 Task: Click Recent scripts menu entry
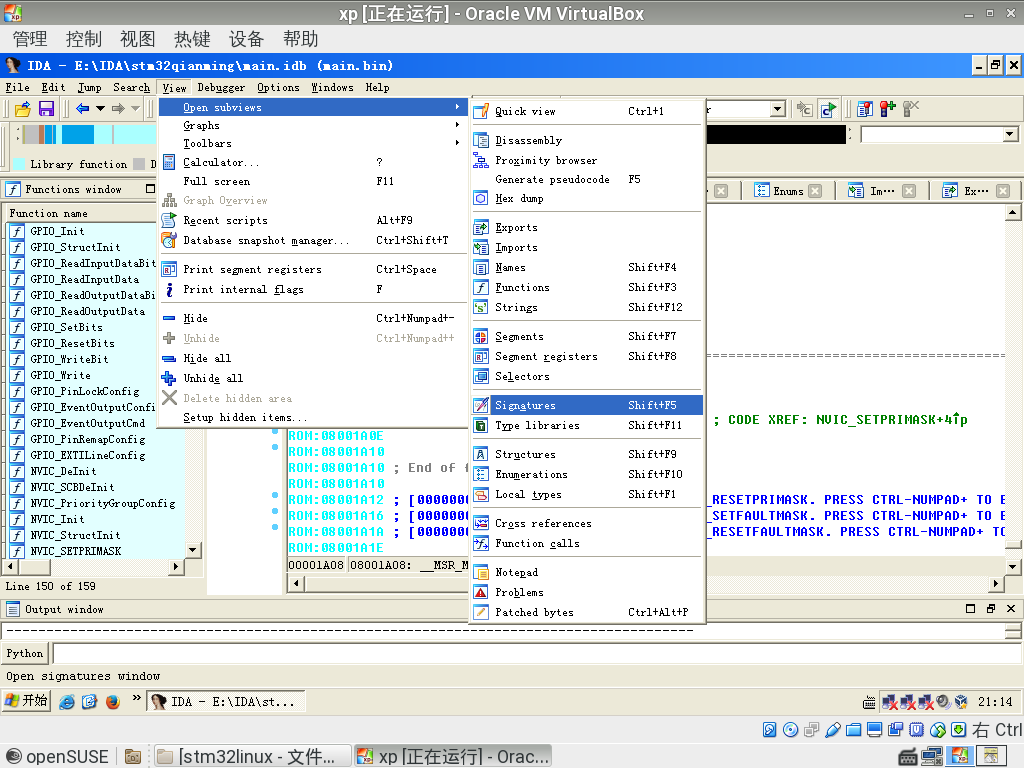[313, 221]
